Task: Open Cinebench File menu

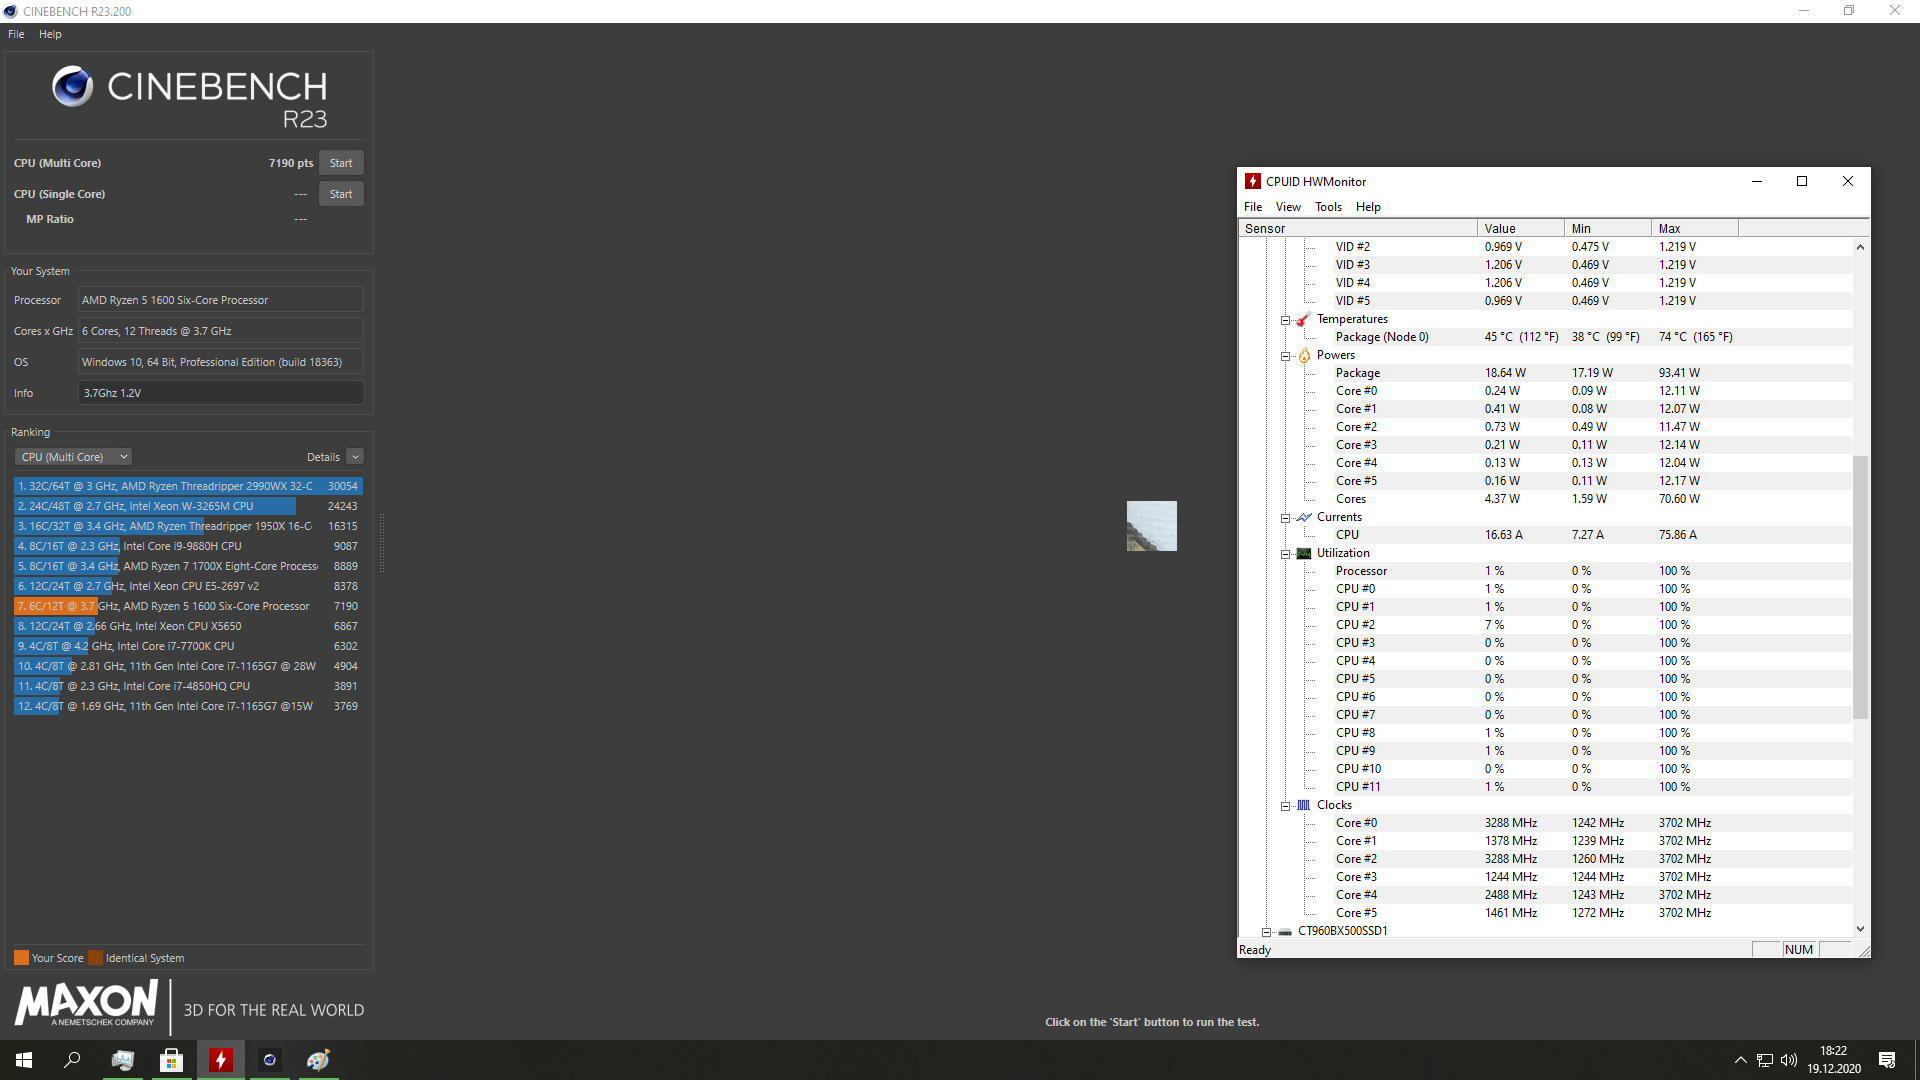Action: click(16, 34)
